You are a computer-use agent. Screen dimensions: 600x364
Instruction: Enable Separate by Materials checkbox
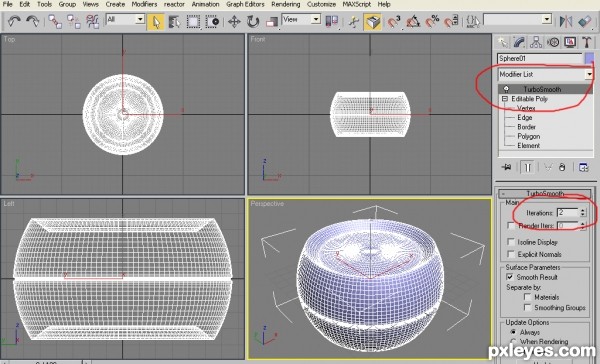coord(527,297)
